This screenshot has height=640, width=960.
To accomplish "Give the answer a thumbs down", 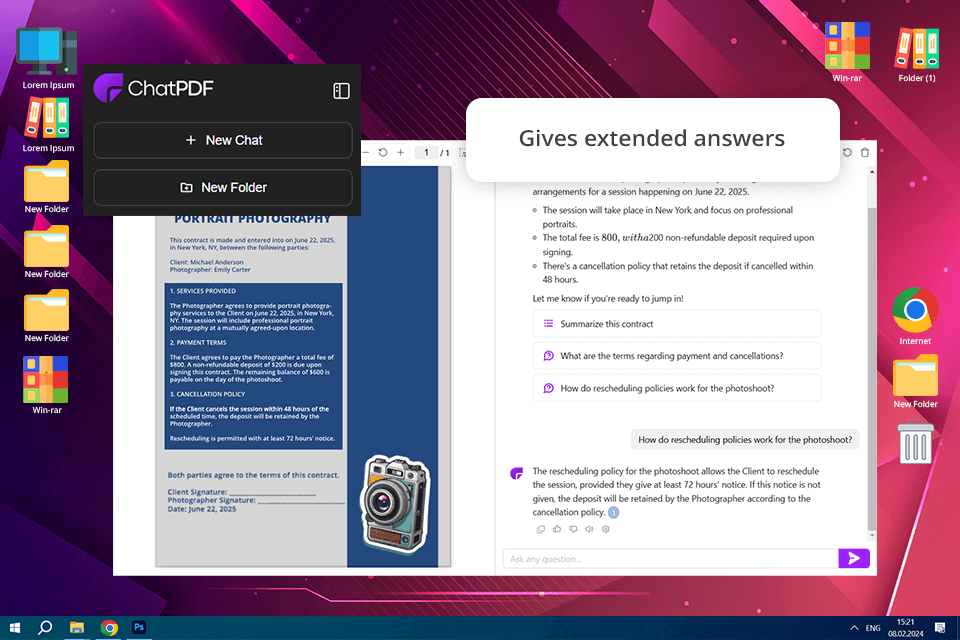I will tap(573, 529).
